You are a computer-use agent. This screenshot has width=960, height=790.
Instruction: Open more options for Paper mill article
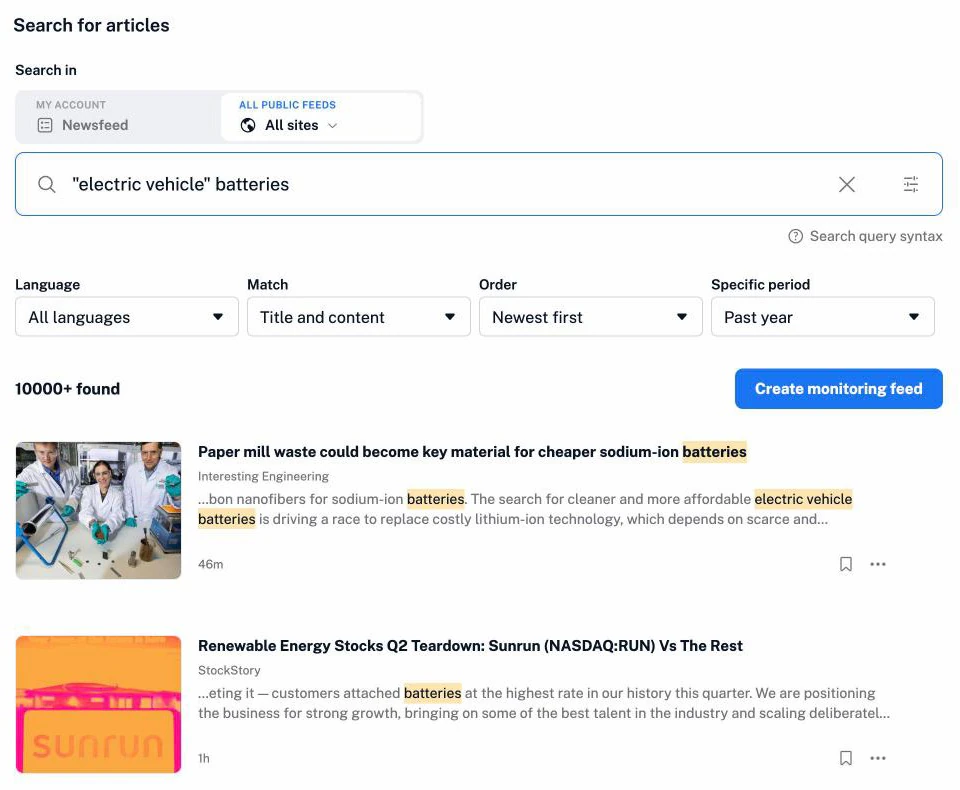pyautogui.click(x=878, y=564)
